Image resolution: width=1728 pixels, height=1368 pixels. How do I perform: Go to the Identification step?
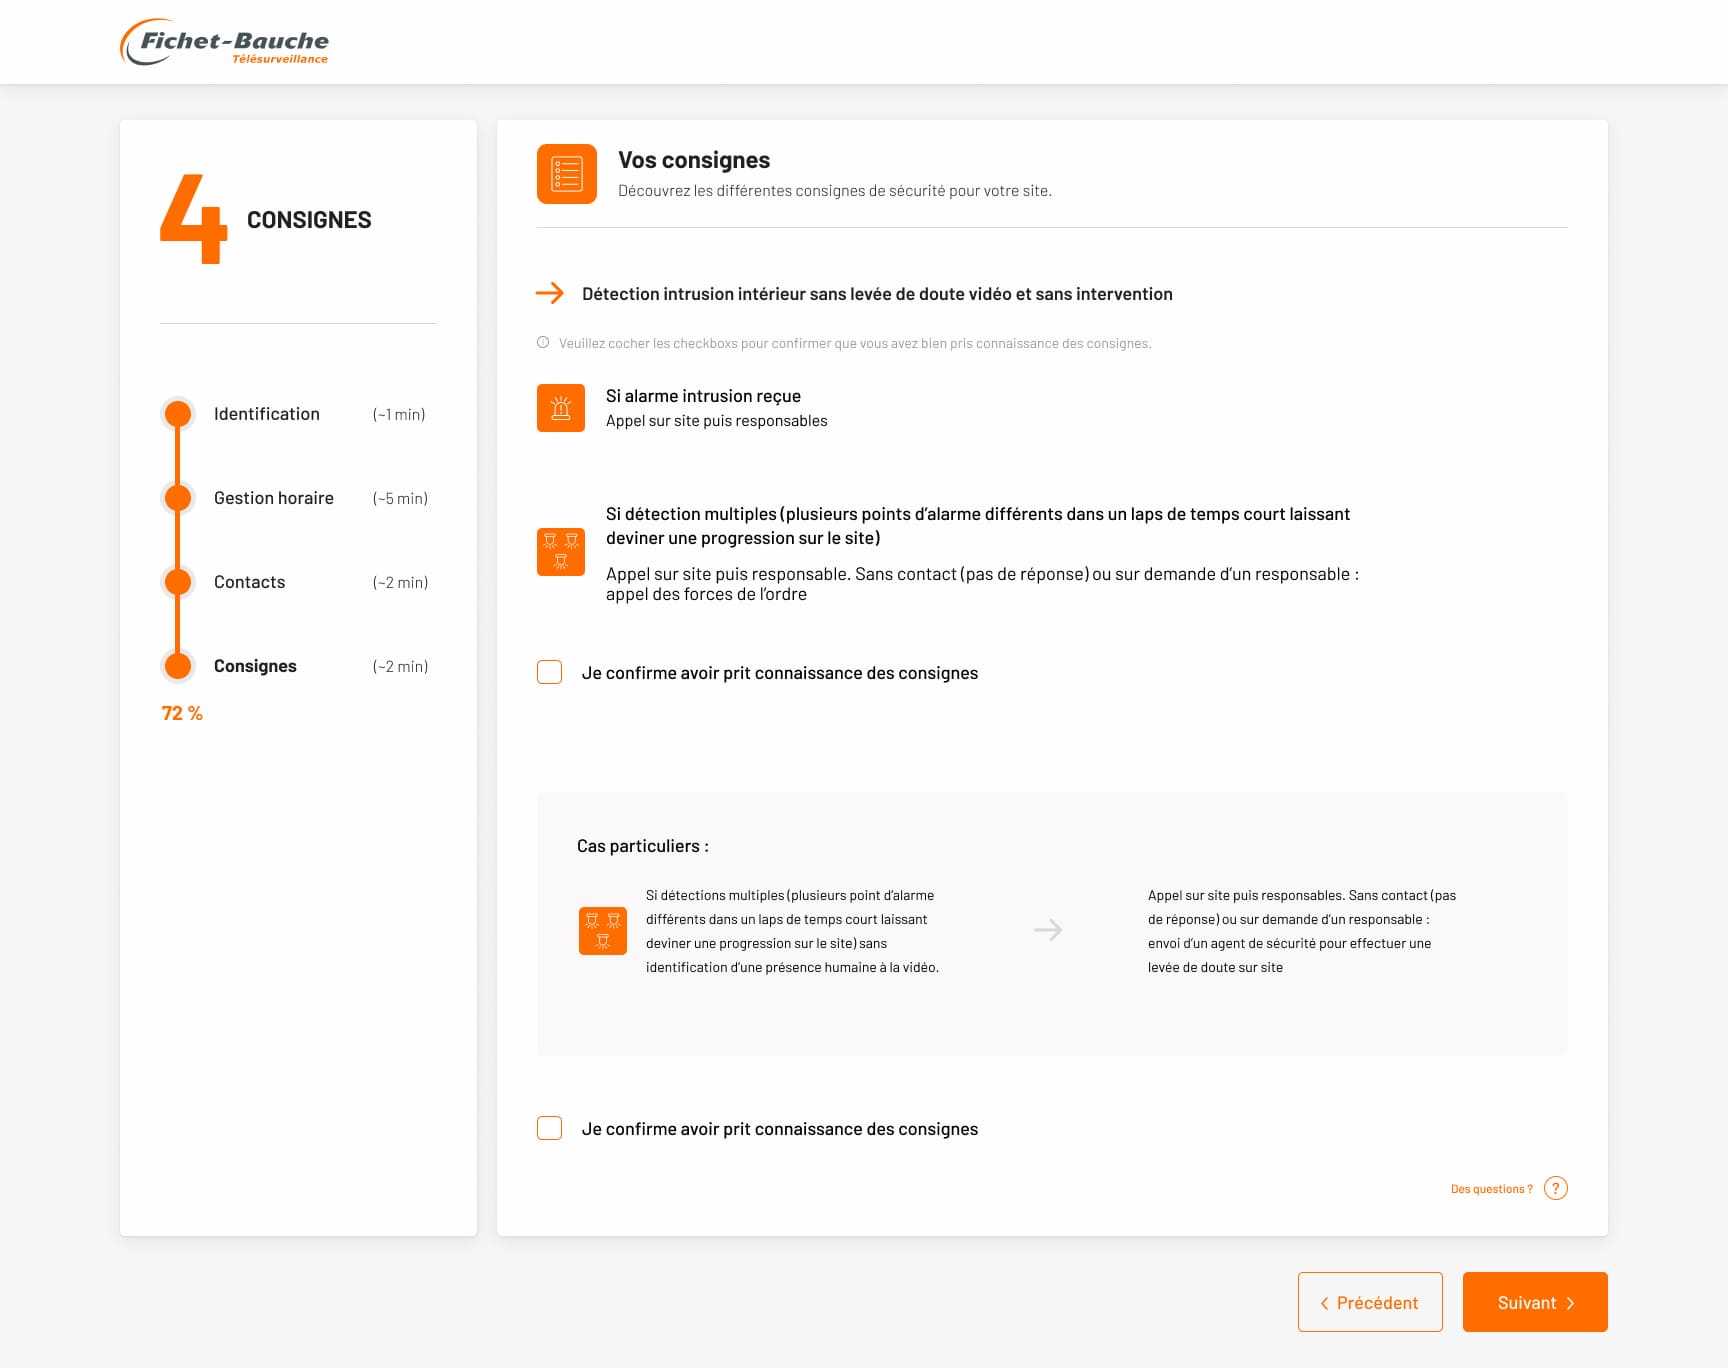(x=266, y=414)
